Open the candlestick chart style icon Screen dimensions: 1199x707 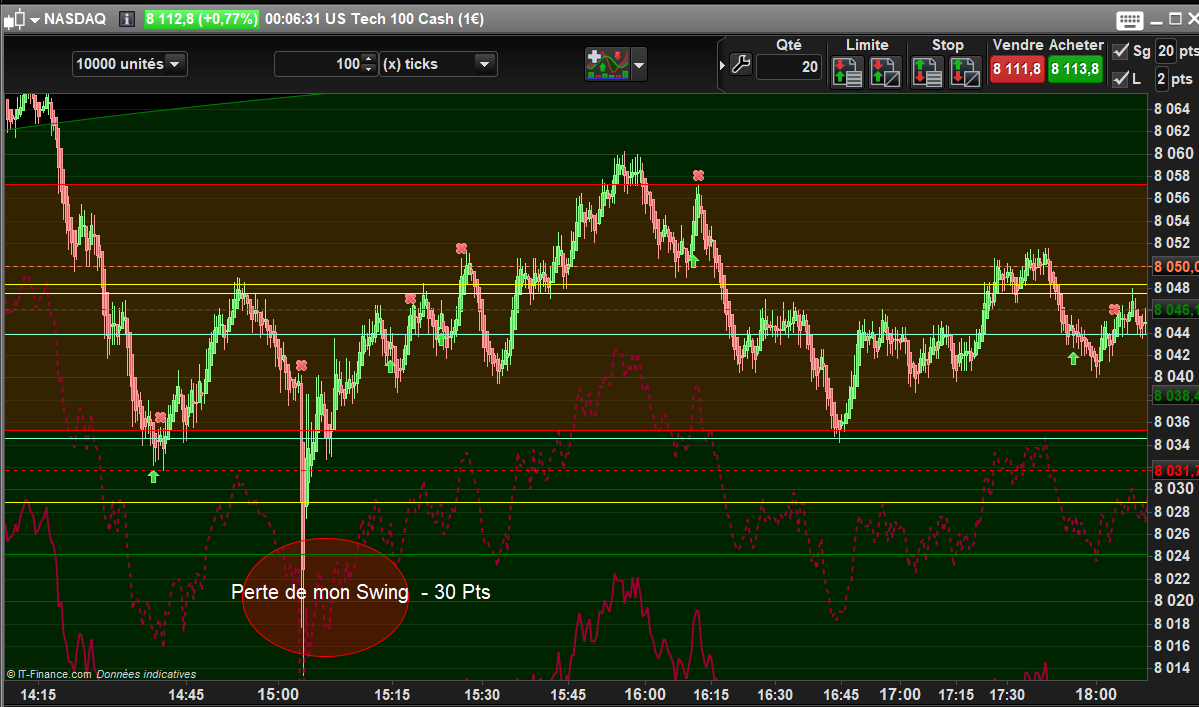click(14, 19)
